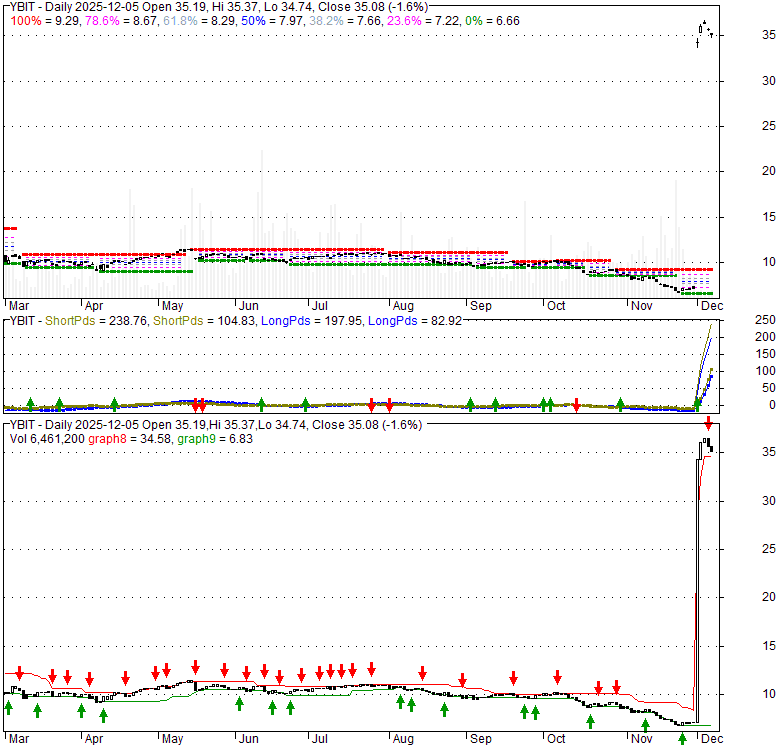
Task: Click the 10 price label on the top chart axis
Action: [769, 262]
